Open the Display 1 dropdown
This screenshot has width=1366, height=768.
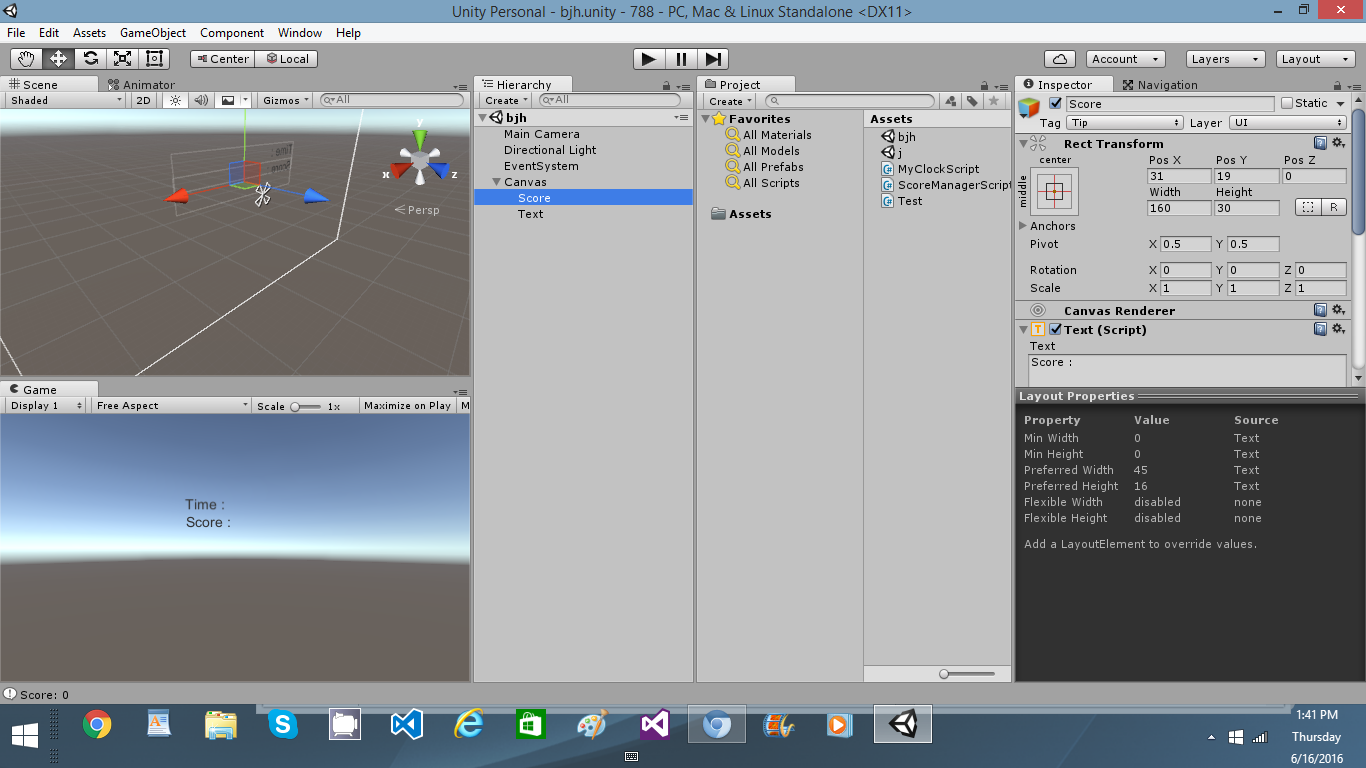pyautogui.click(x=47, y=406)
